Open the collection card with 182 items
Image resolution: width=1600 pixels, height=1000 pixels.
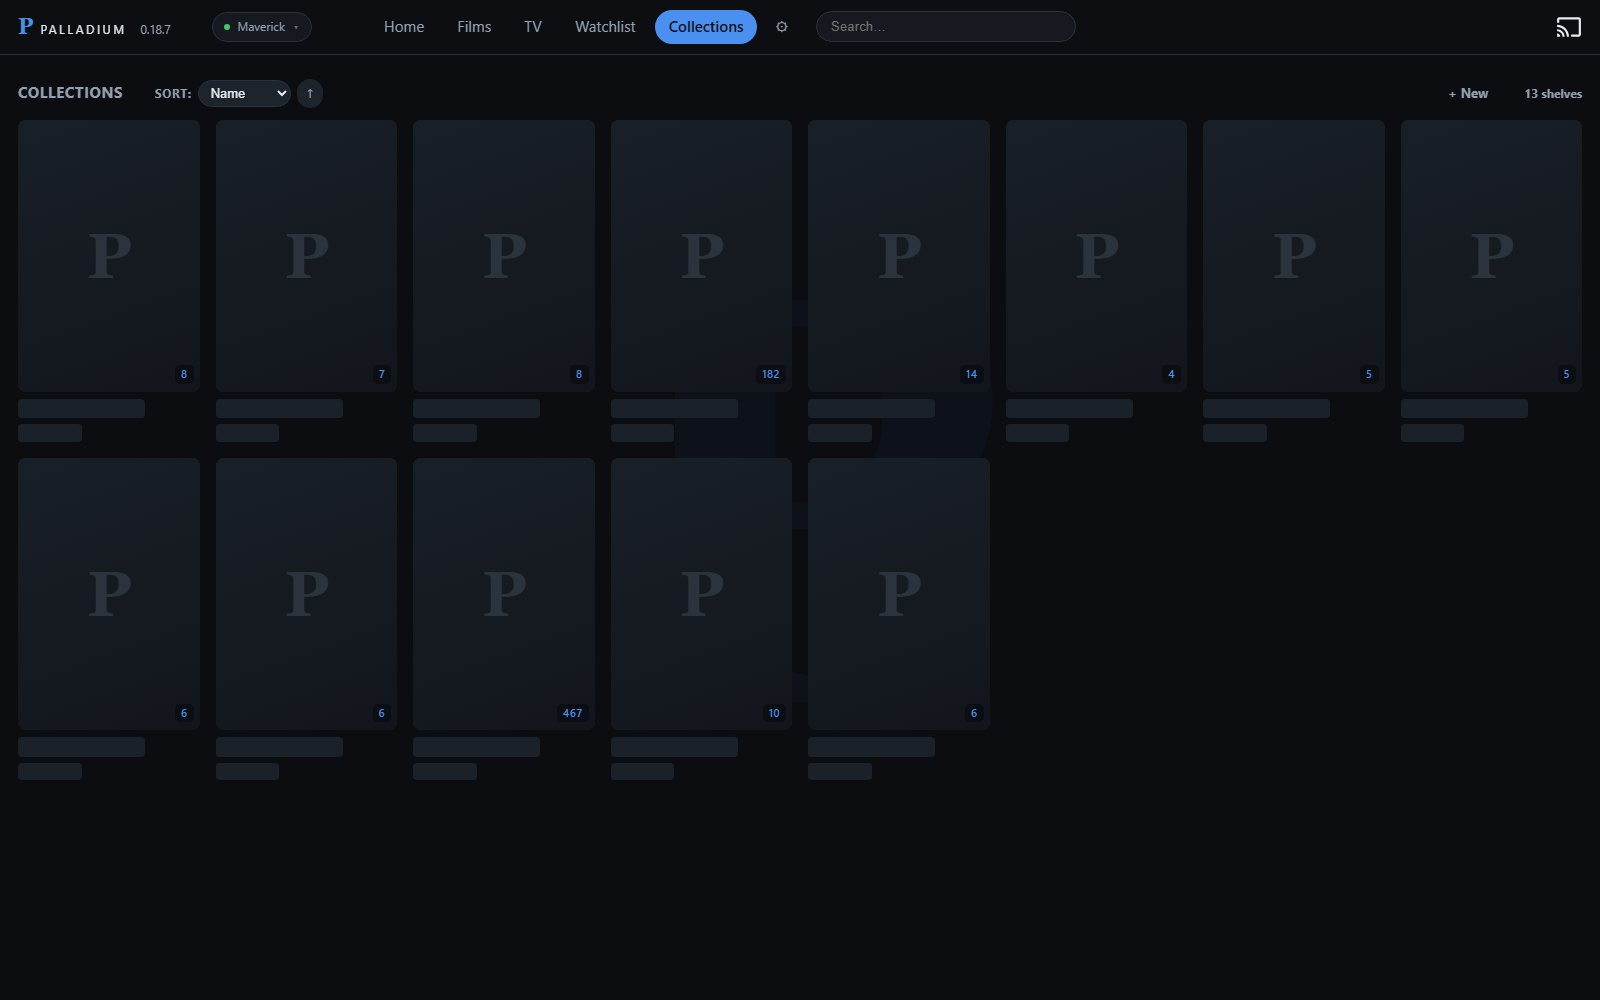pyautogui.click(x=701, y=256)
